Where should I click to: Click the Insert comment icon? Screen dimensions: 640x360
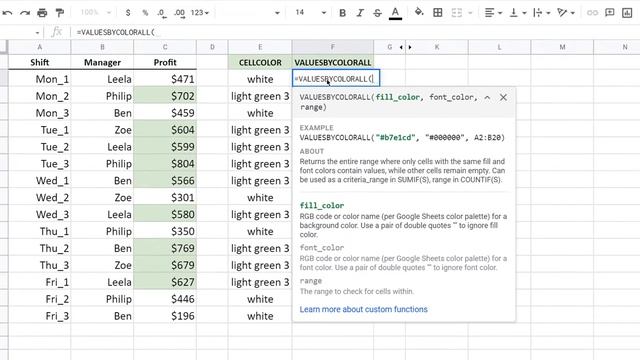point(609,13)
